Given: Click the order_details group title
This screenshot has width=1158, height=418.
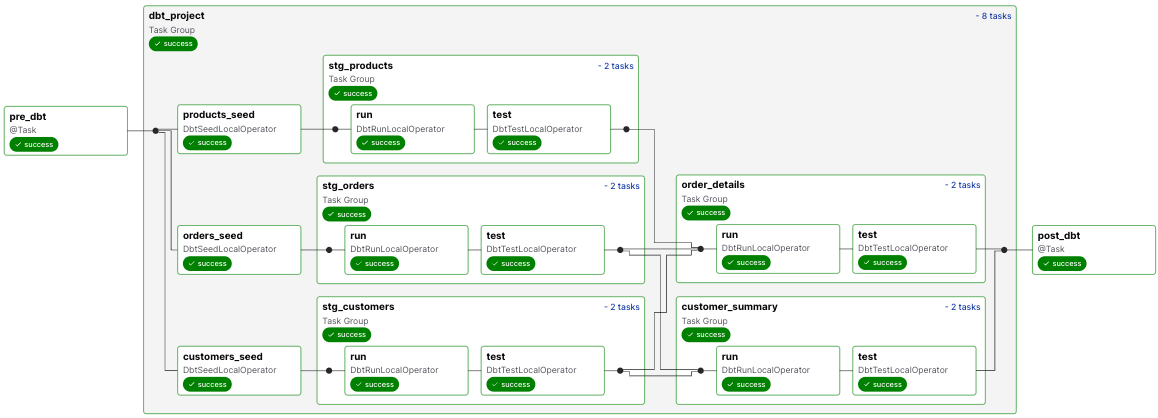Looking at the screenshot, I should pyautogui.click(x=713, y=185).
